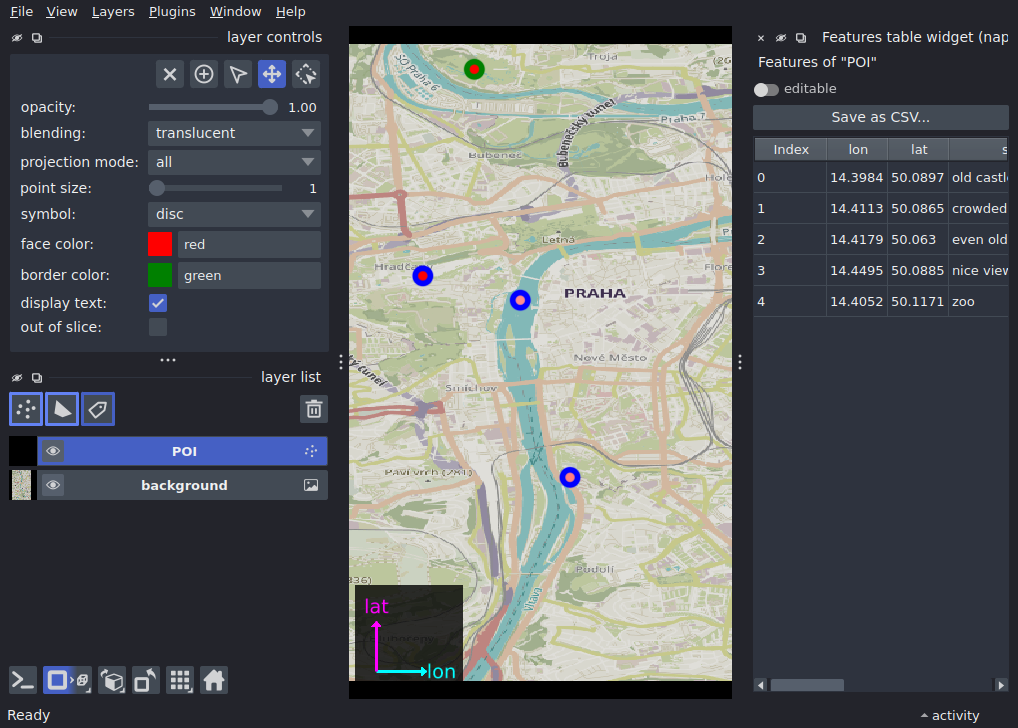Click the red face color swatch
The height and width of the screenshot is (728, 1018).
(x=160, y=244)
